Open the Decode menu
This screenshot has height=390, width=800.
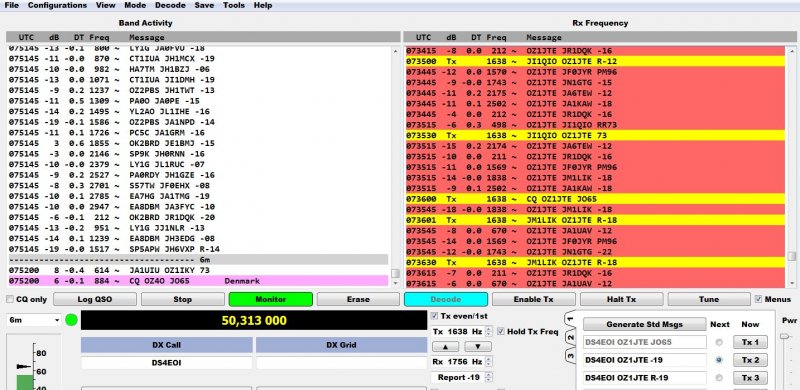170,5
